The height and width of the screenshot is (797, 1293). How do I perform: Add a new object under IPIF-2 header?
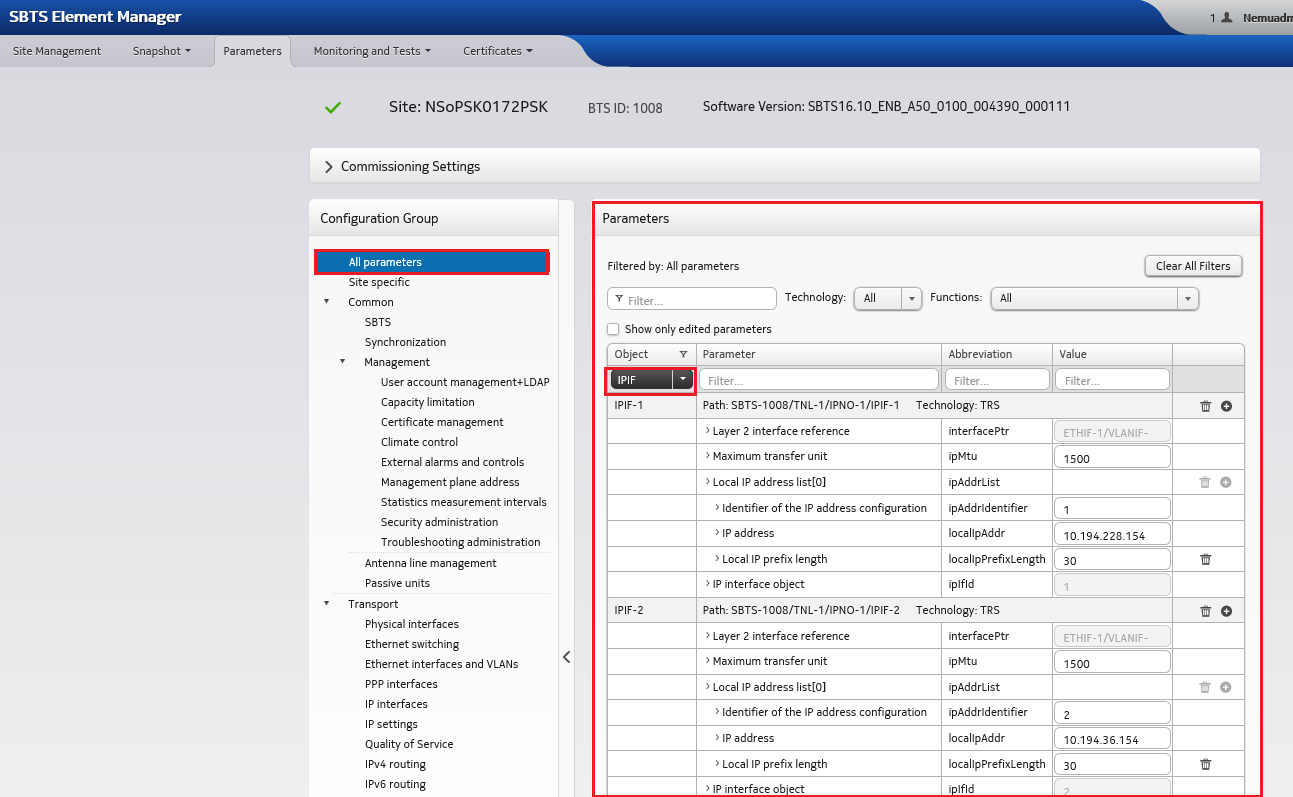click(x=1226, y=610)
